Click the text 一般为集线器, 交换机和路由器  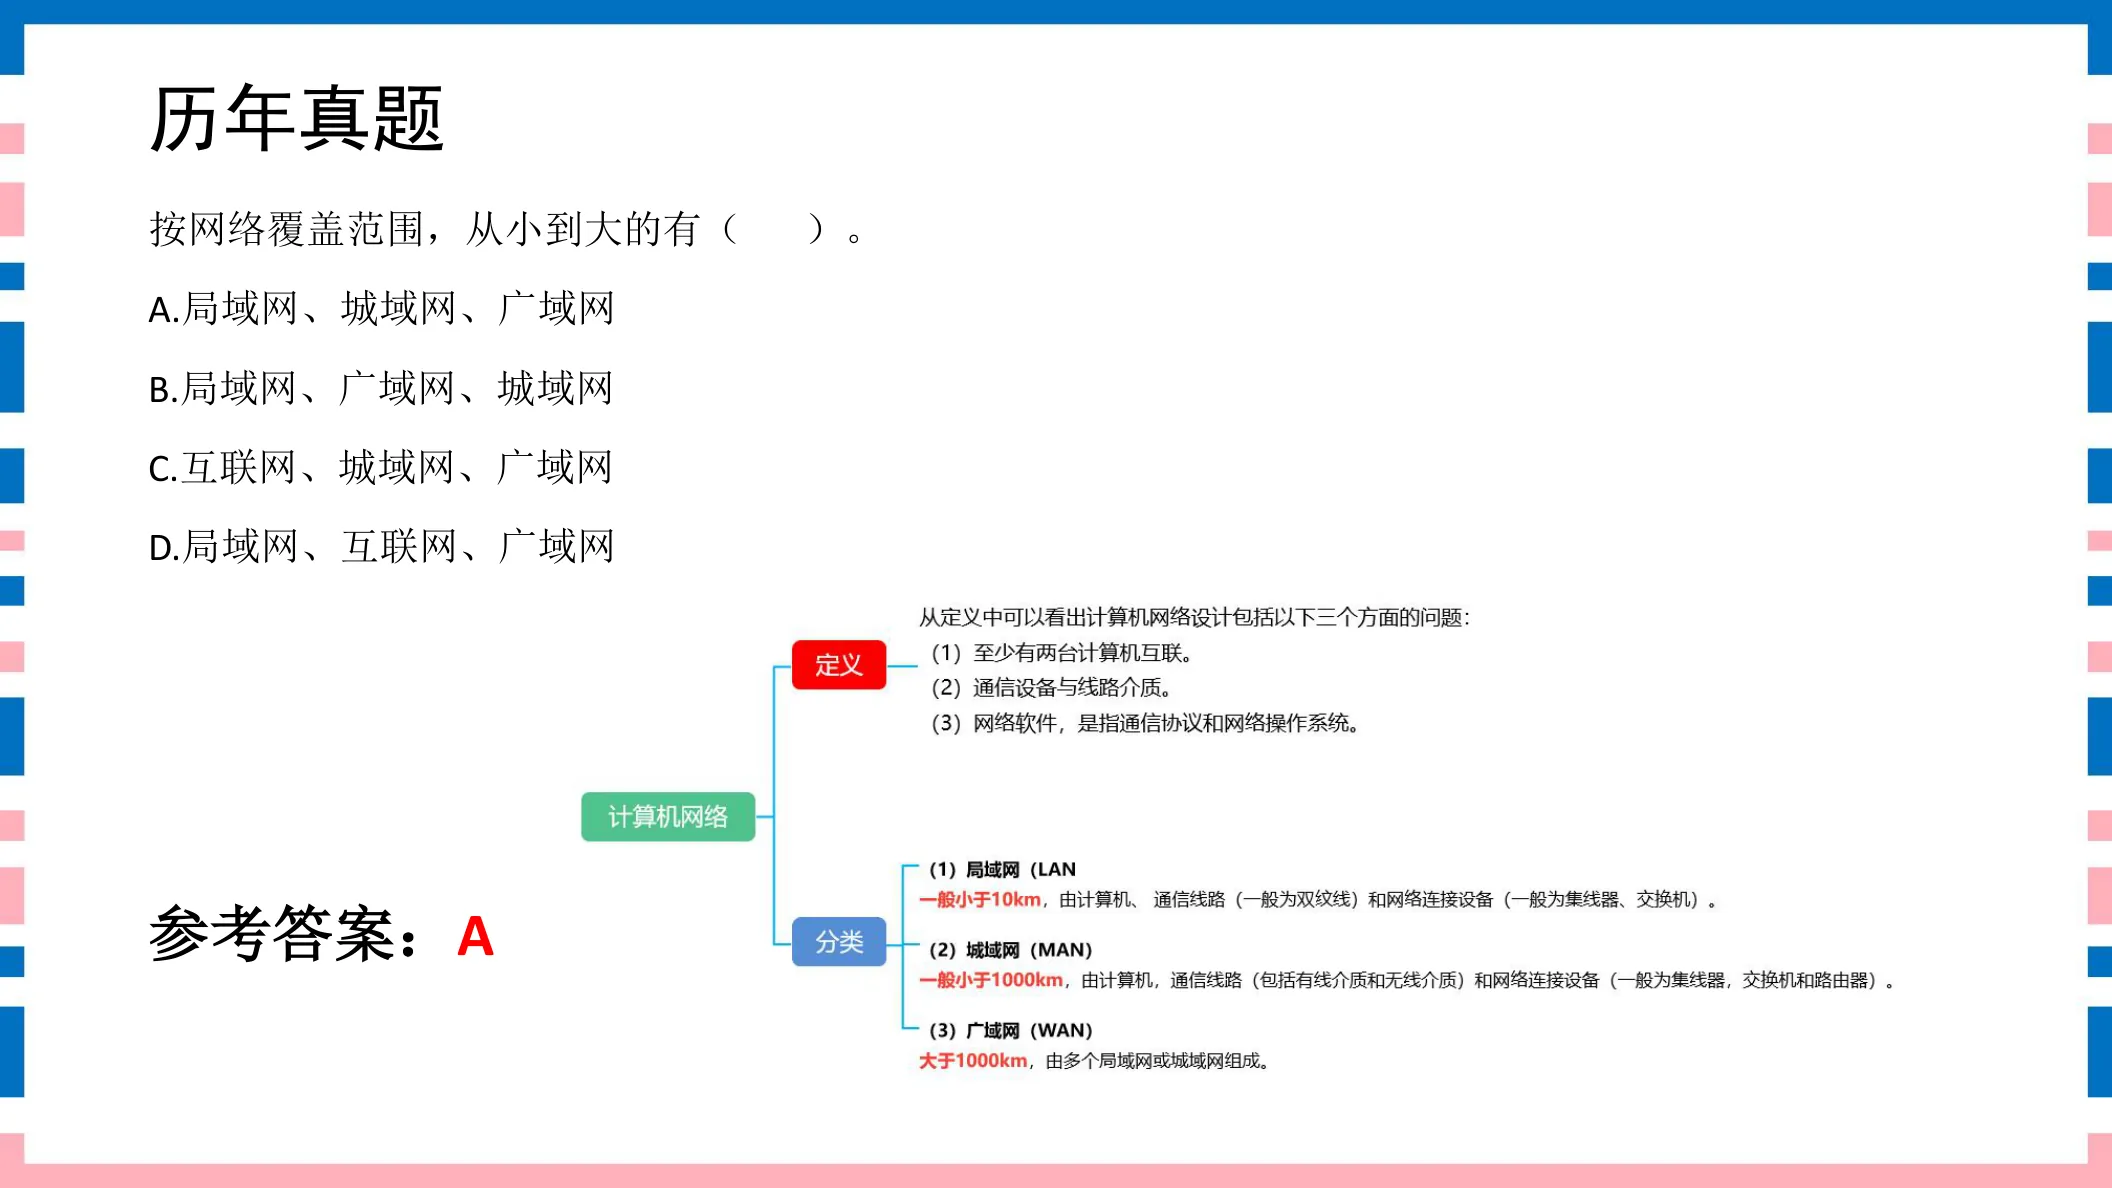tap(1752, 980)
